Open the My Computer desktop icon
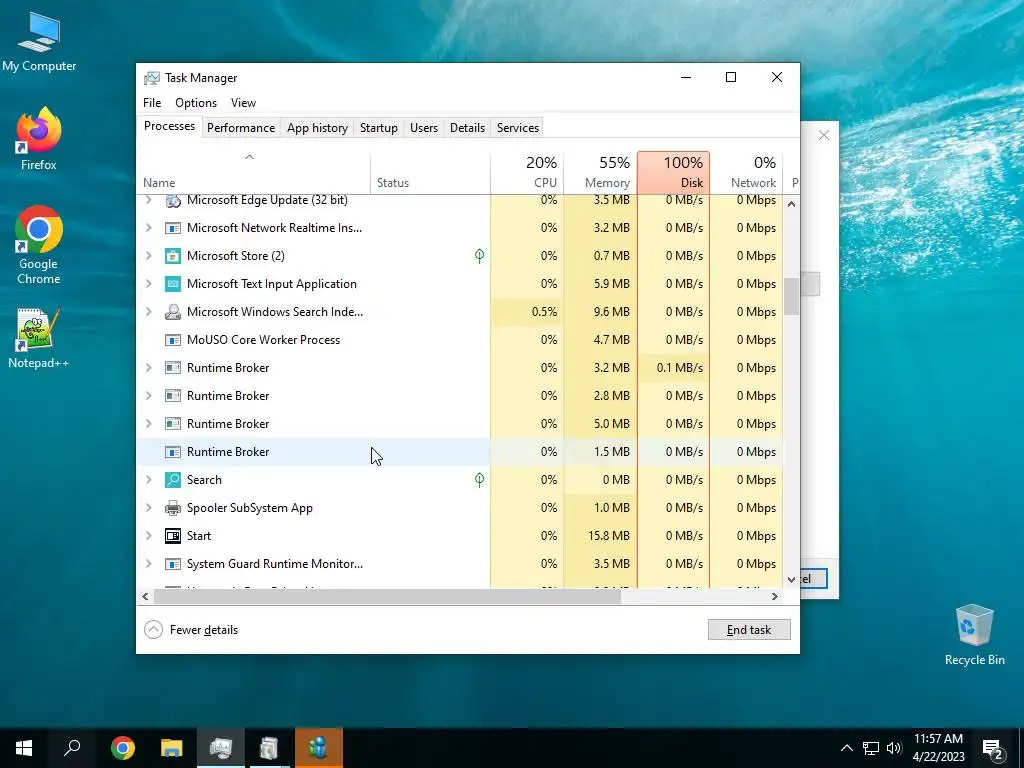The width and height of the screenshot is (1024, 768). point(39,42)
